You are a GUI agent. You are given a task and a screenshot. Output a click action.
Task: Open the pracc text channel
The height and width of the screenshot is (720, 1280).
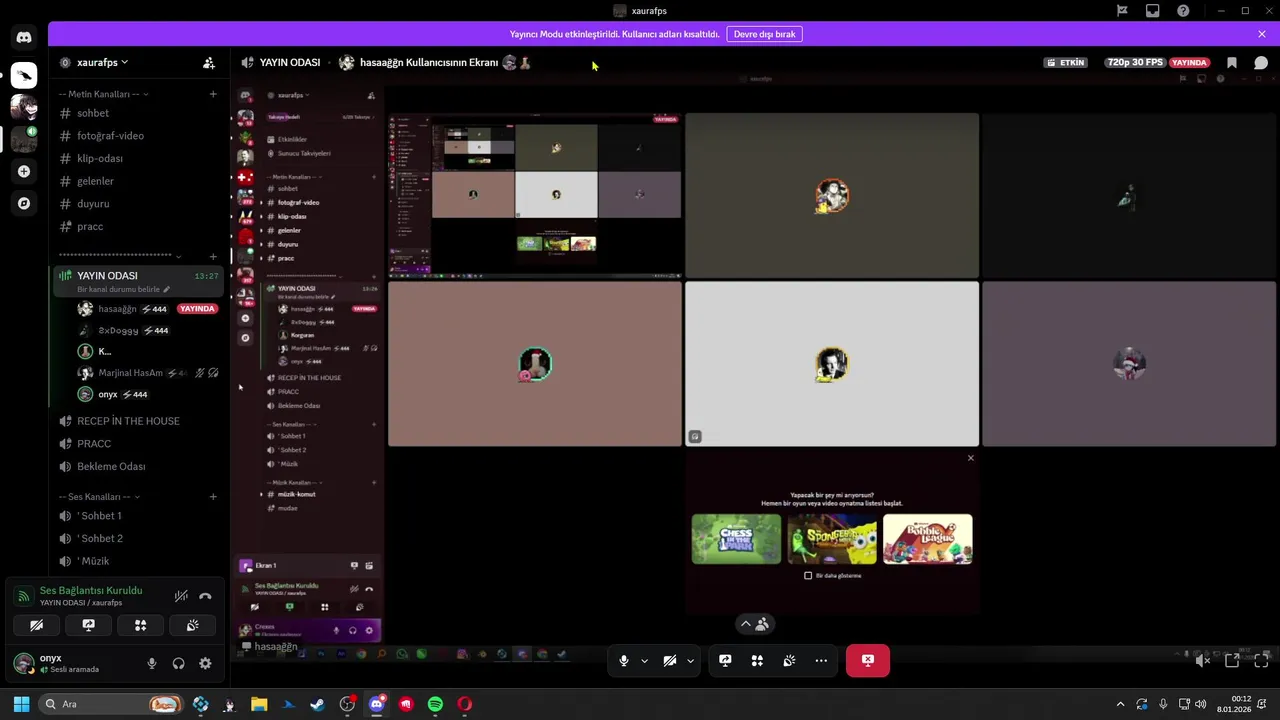[x=140, y=226]
